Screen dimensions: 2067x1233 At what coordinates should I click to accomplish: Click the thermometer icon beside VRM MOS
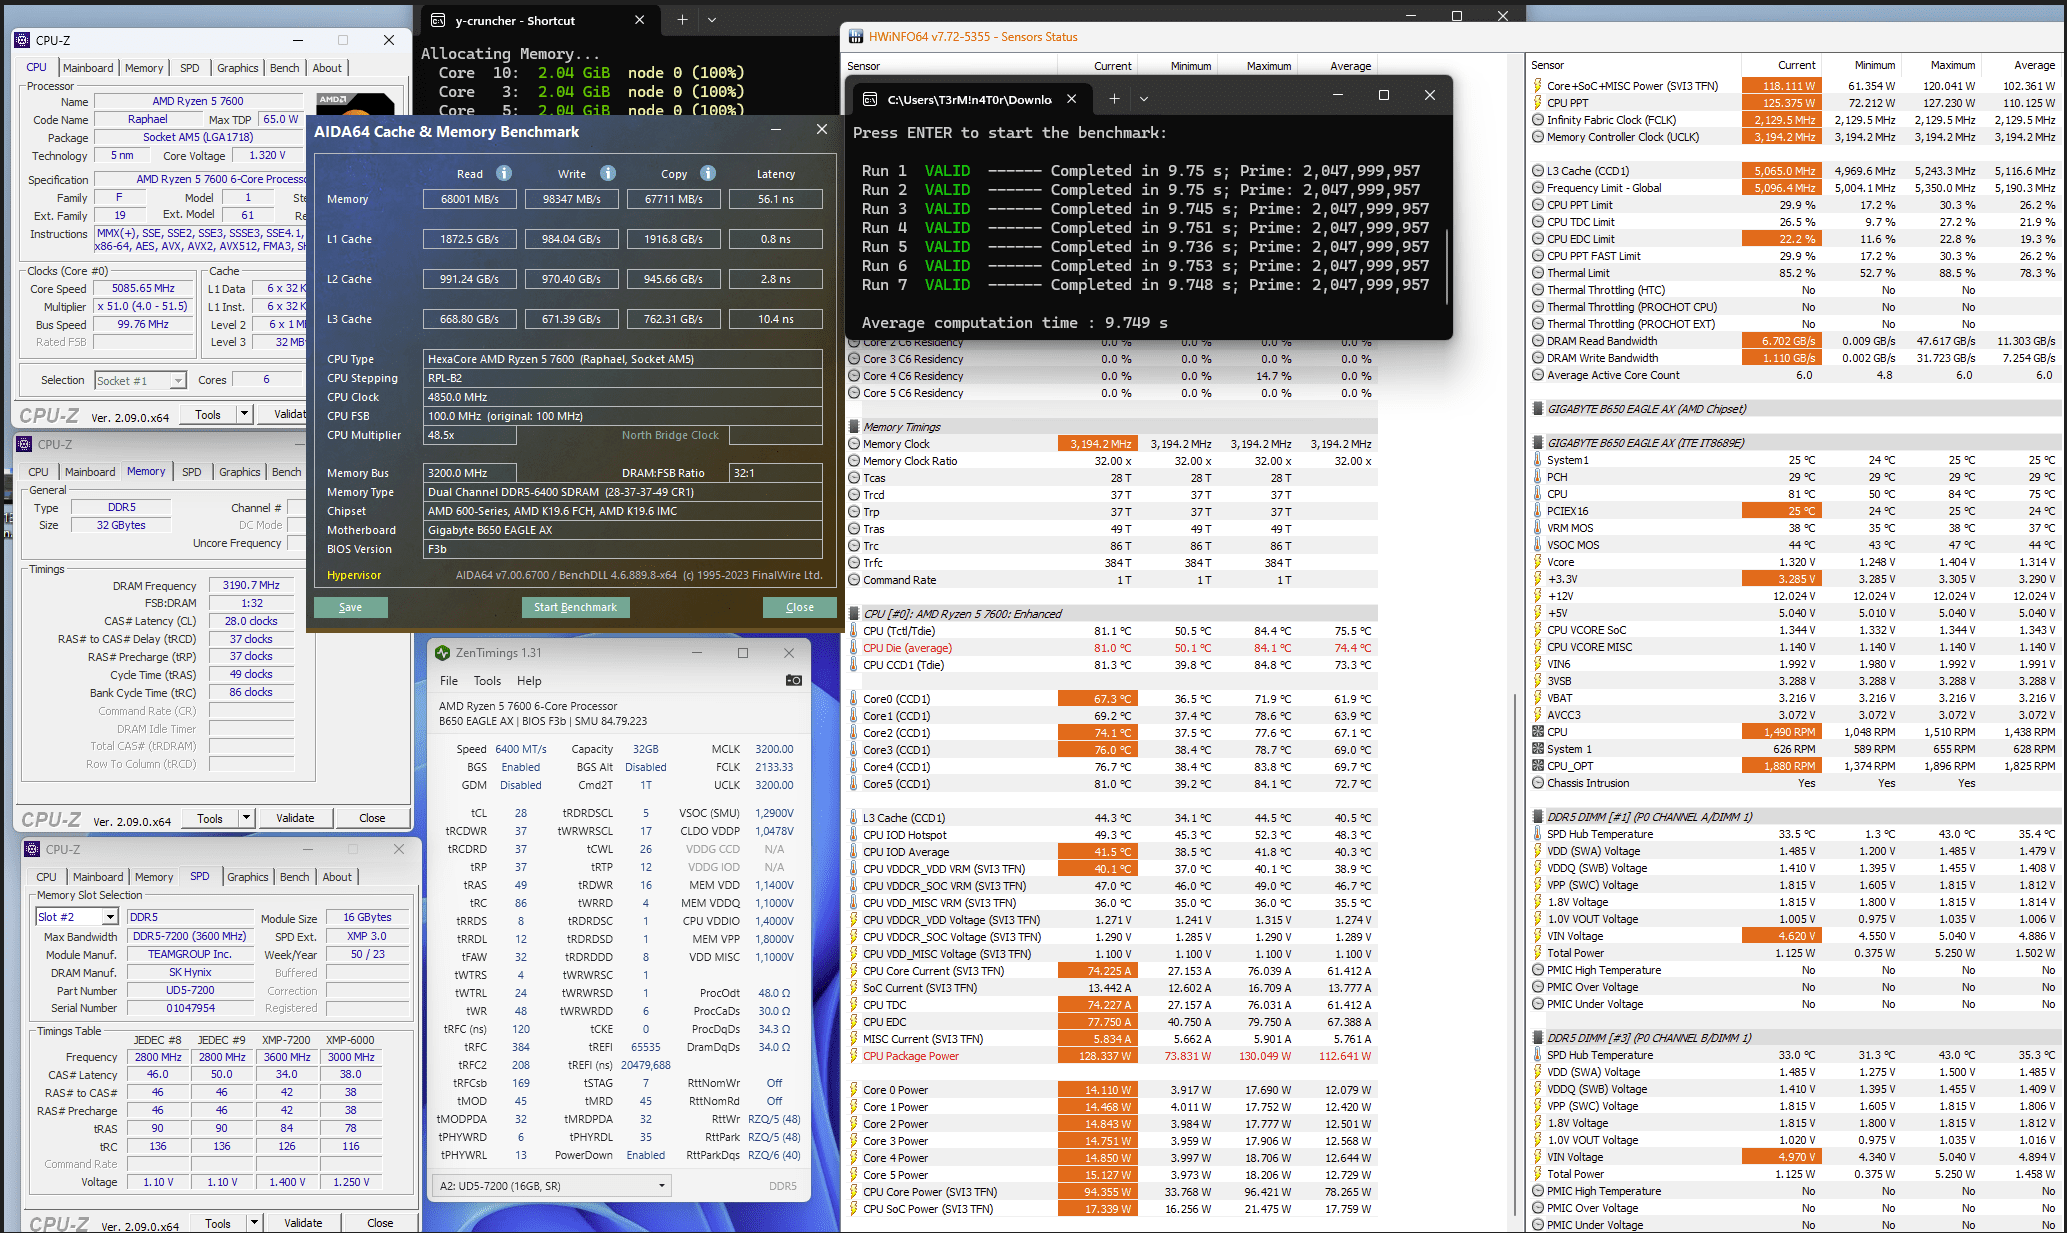(1538, 528)
